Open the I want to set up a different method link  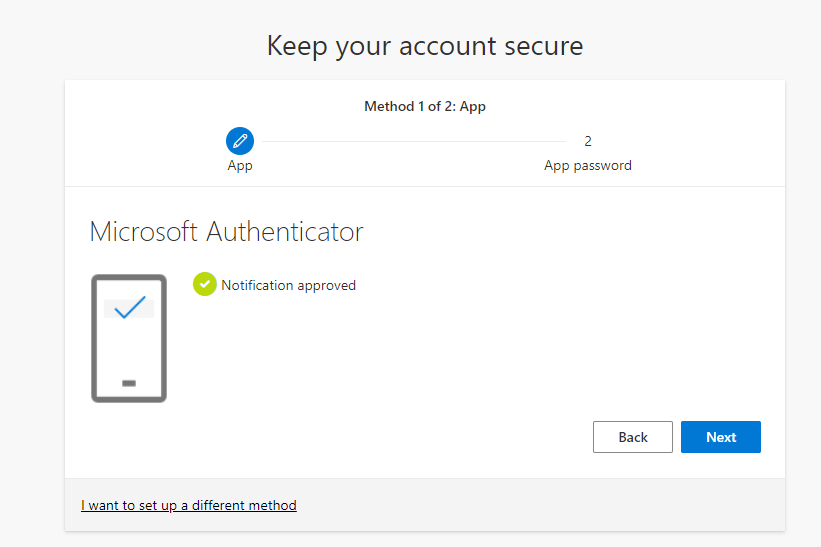click(x=188, y=505)
